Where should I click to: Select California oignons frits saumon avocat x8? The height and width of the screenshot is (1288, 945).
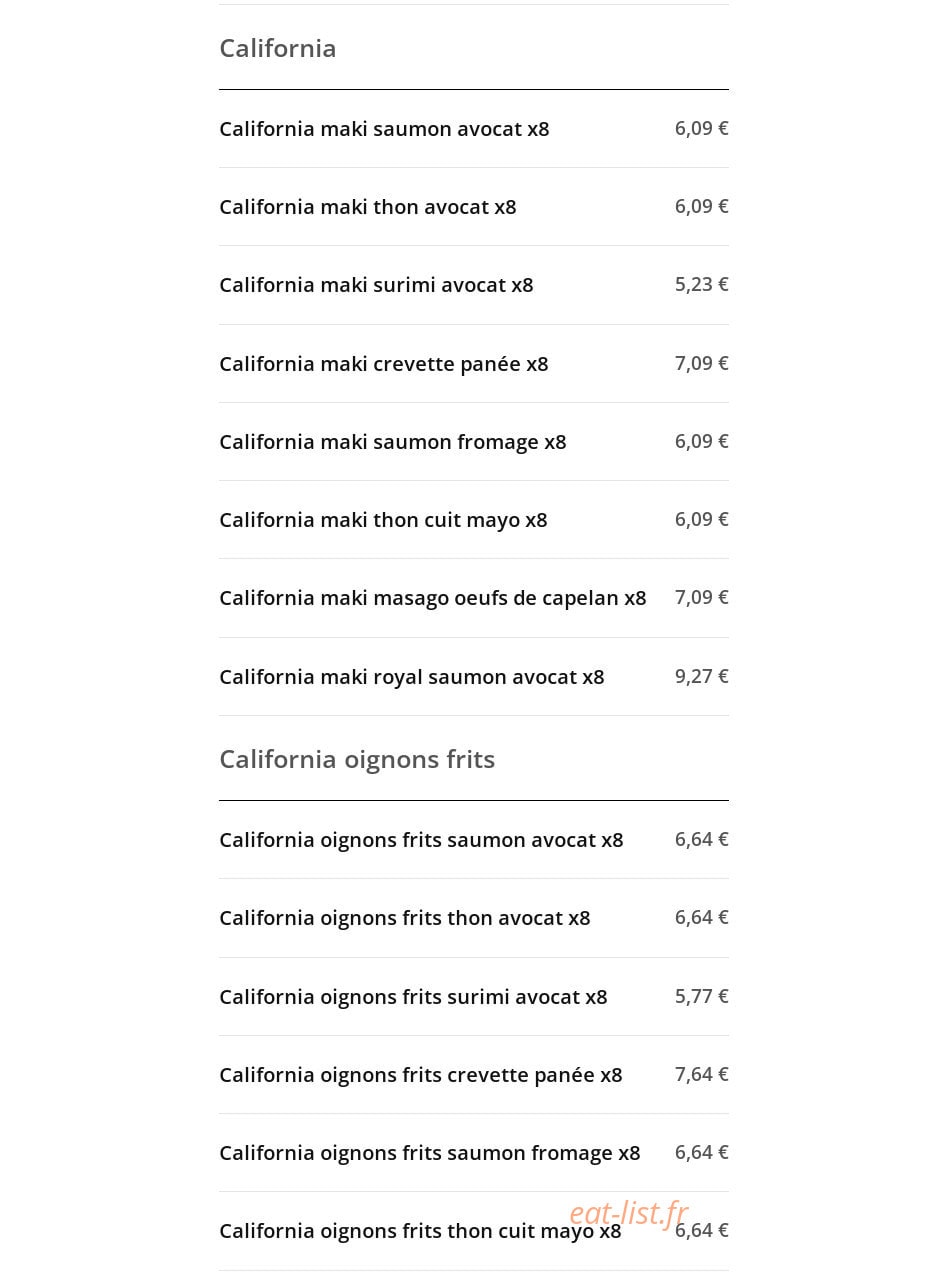tap(474, 840)
